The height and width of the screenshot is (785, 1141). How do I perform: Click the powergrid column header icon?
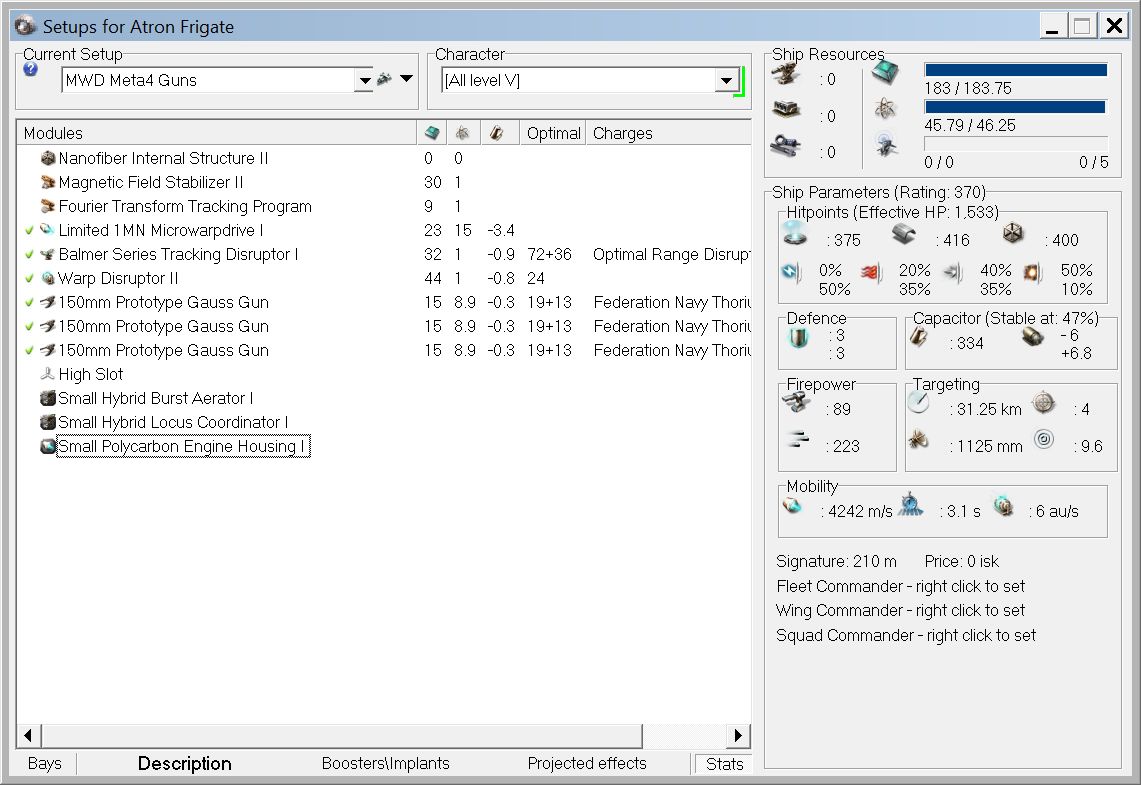462,133
